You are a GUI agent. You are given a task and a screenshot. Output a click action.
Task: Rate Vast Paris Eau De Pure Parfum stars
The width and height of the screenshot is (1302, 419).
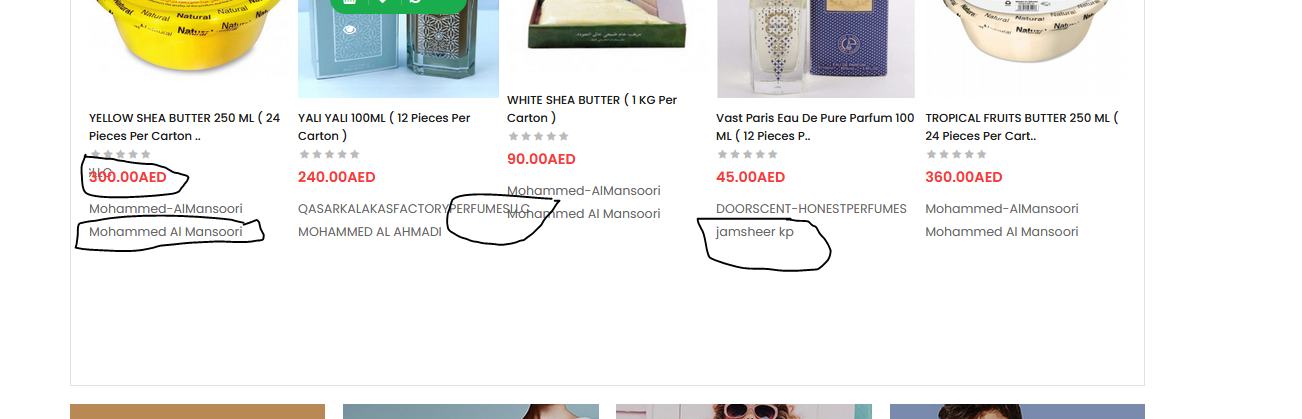point(747,154)
